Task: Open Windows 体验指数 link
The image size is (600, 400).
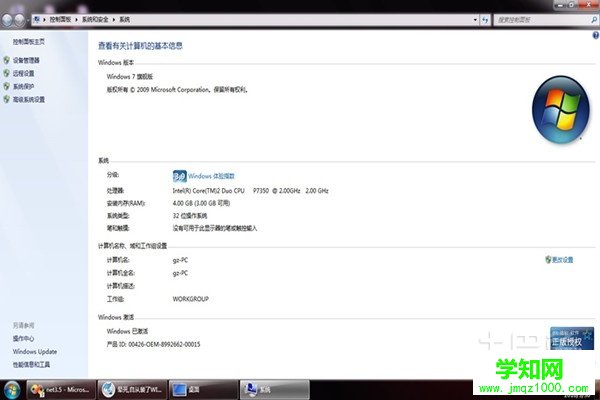Action: click(211, 176)
